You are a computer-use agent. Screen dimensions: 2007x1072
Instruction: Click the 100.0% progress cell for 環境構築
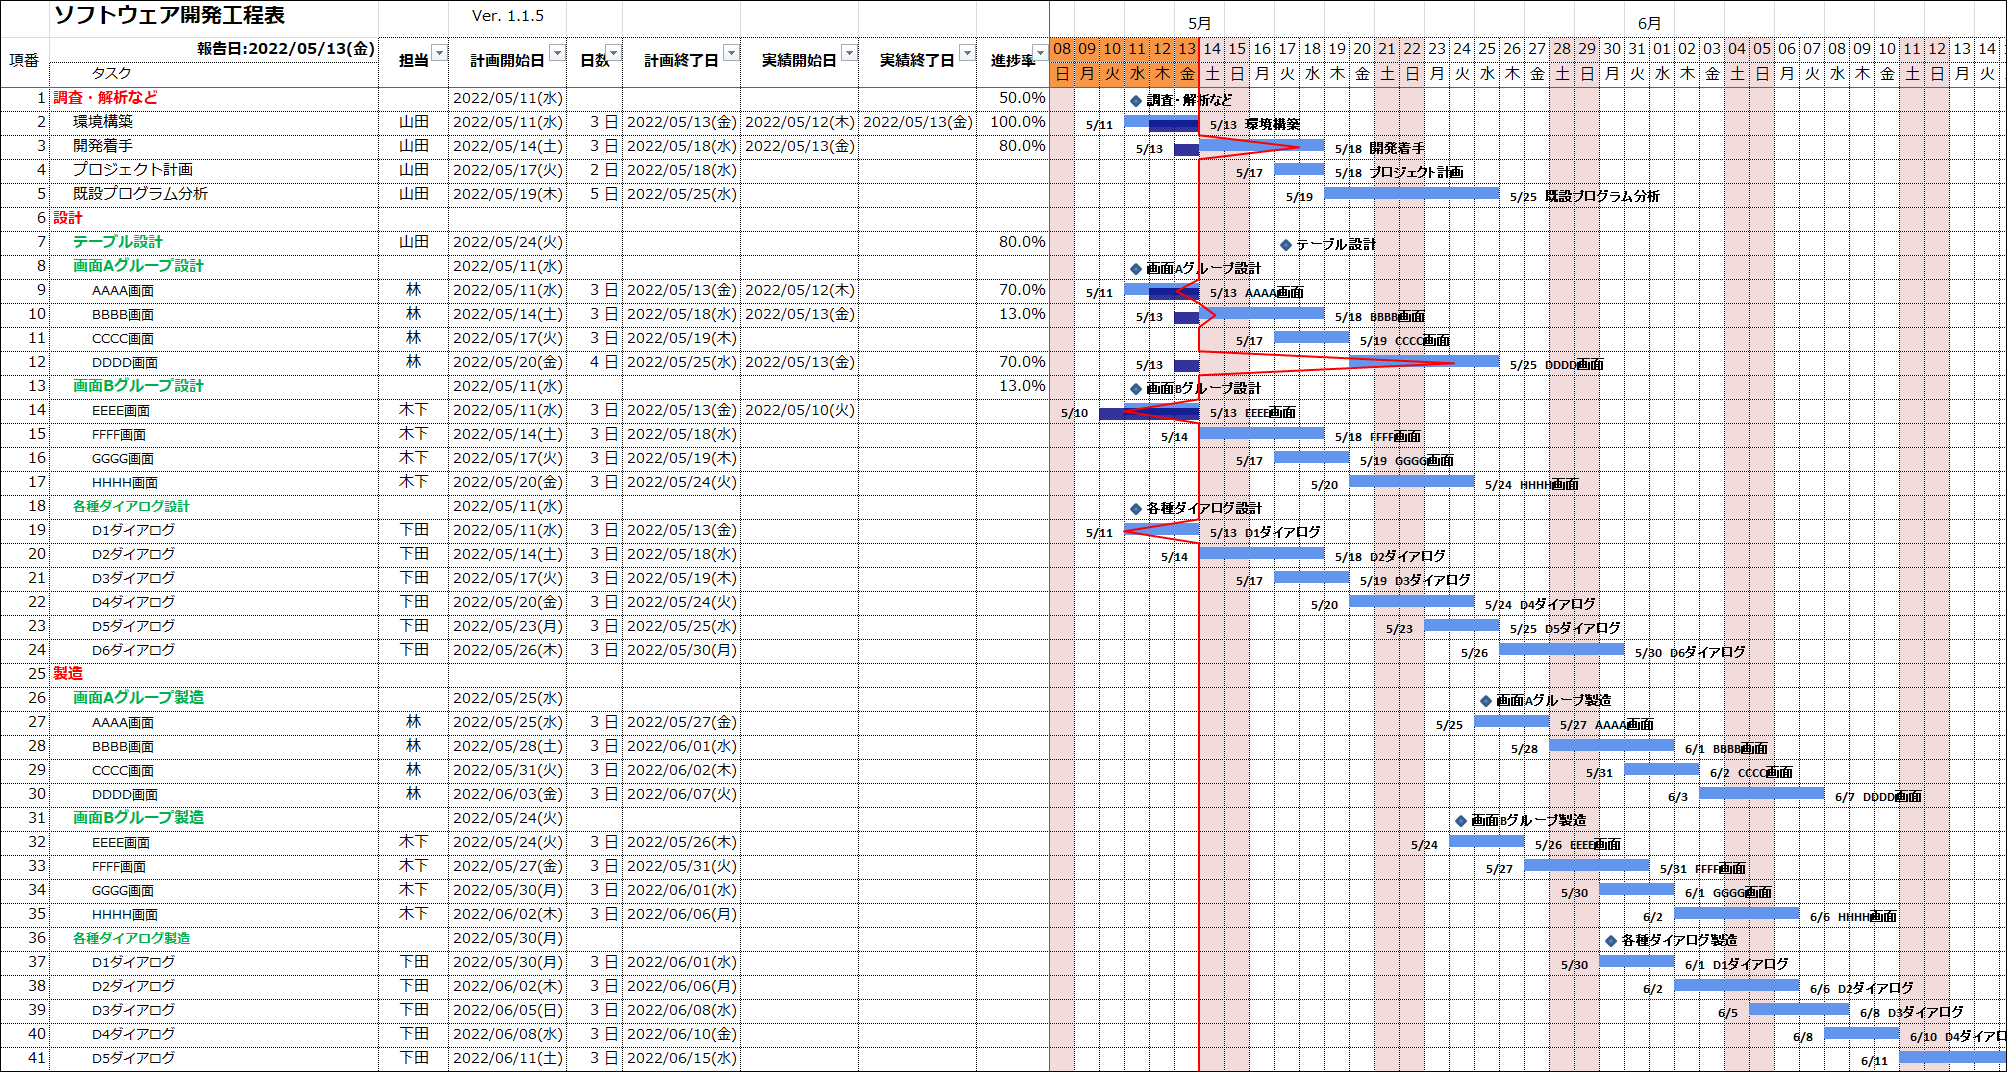point(1017,122)
